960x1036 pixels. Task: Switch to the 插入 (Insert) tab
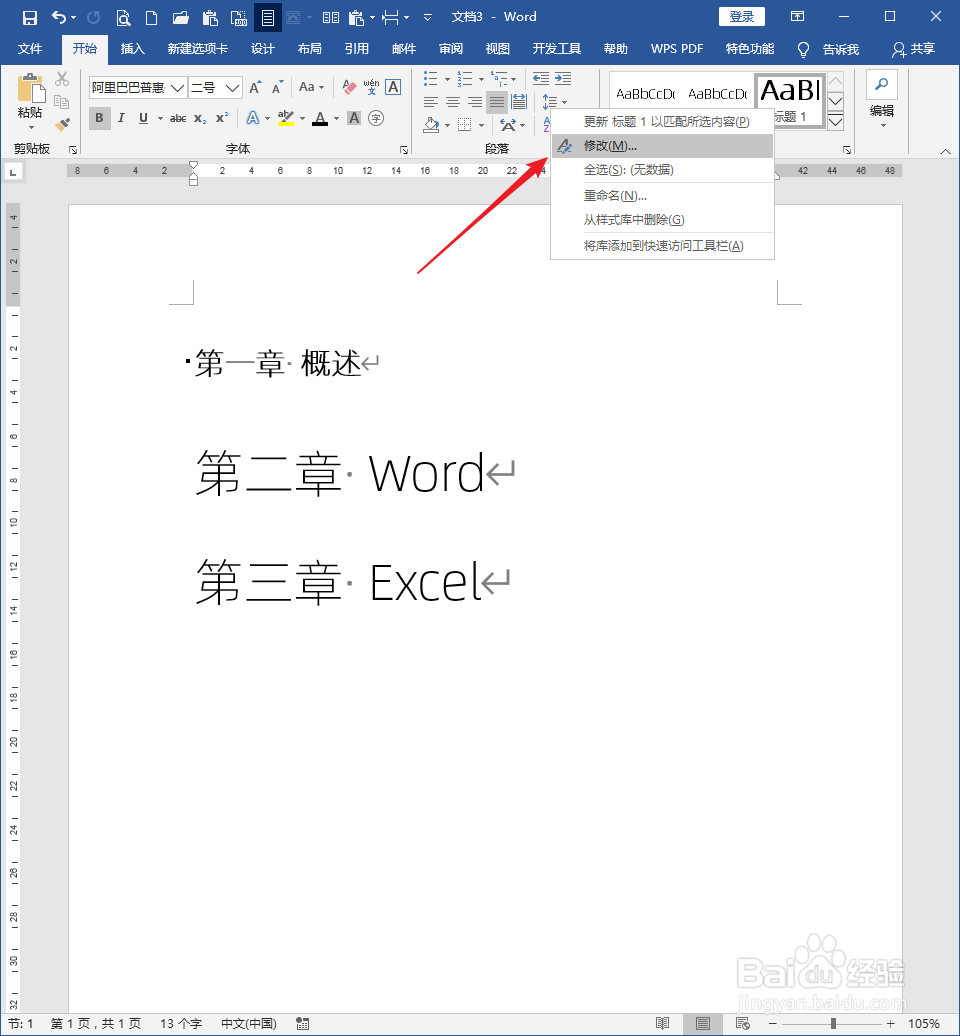pos(132,49)
